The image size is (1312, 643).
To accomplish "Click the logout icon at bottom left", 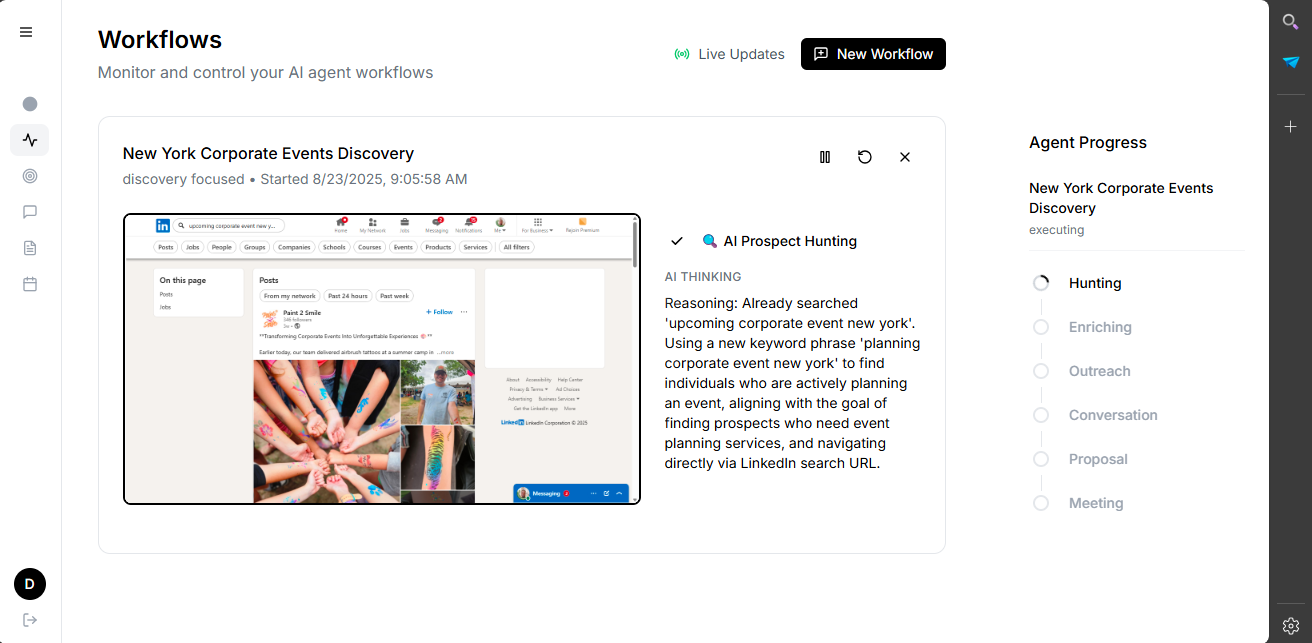I will coord(30,620).
